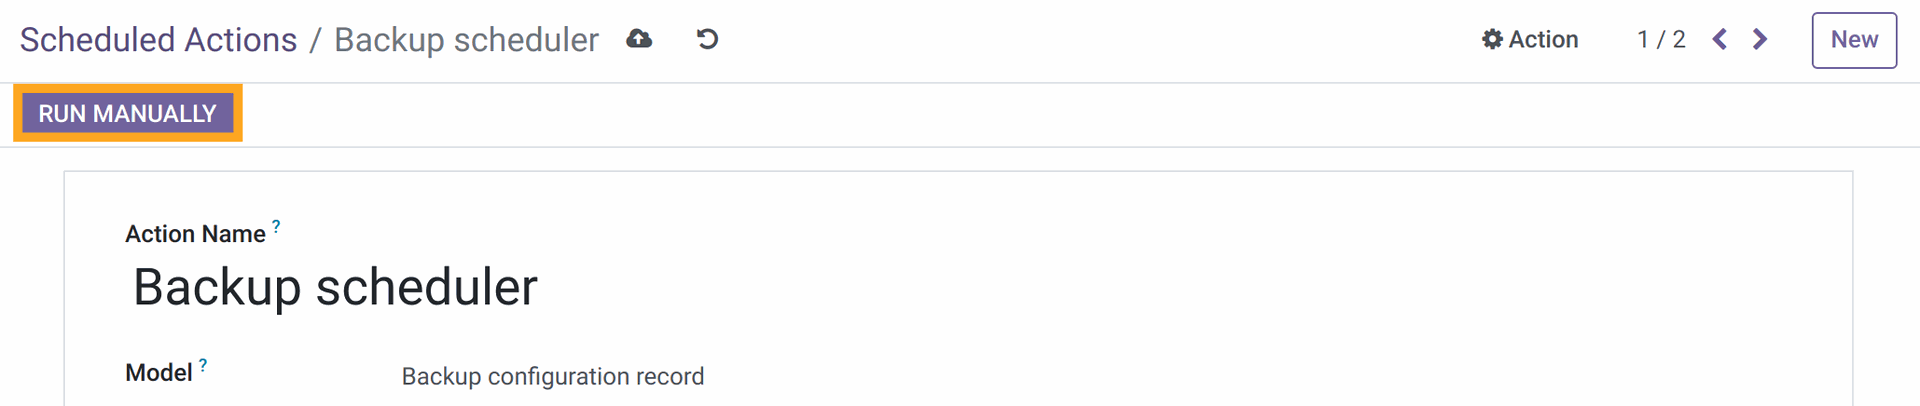This screenshot has height=406, width=1920.
Task: Go to the next record arrow
Action: 1760,39
